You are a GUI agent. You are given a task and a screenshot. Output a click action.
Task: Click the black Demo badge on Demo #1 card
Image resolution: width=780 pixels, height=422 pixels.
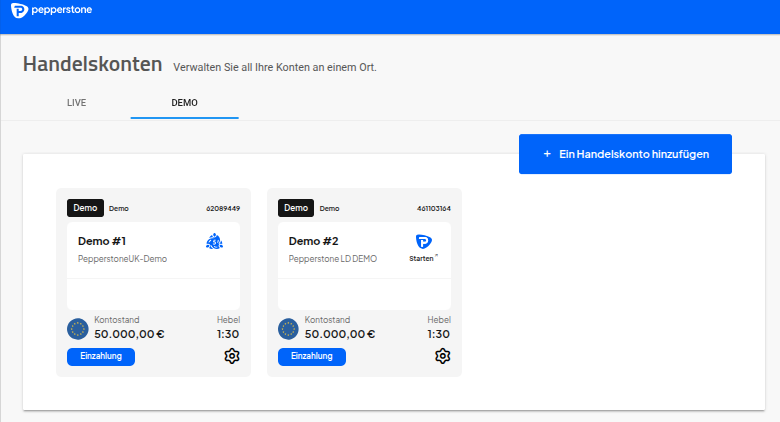tap(85, 208)
